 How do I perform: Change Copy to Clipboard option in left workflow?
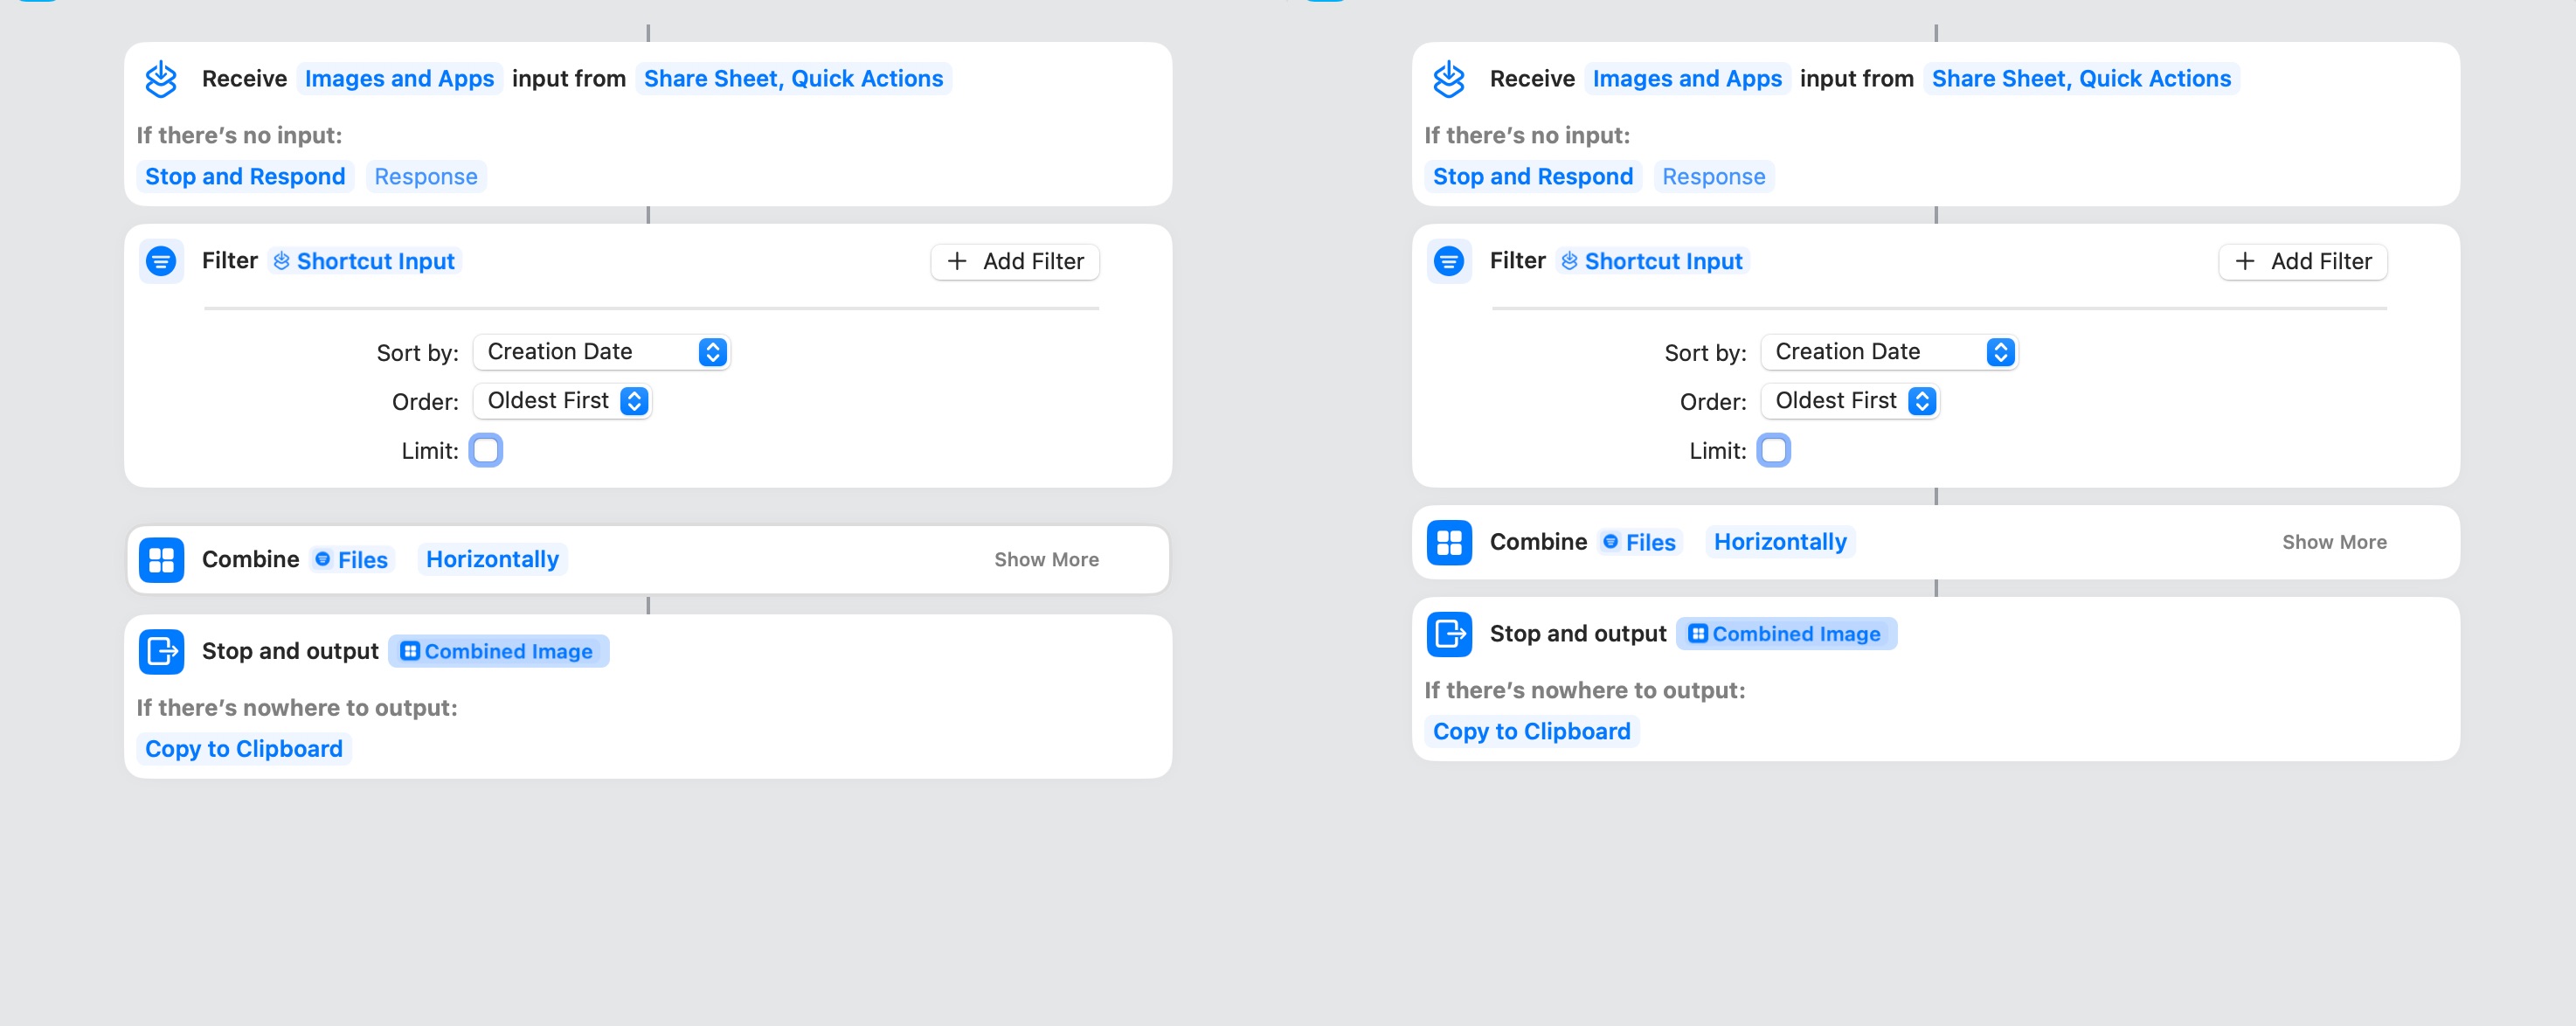pyautogui.click(x=244, y=749)
